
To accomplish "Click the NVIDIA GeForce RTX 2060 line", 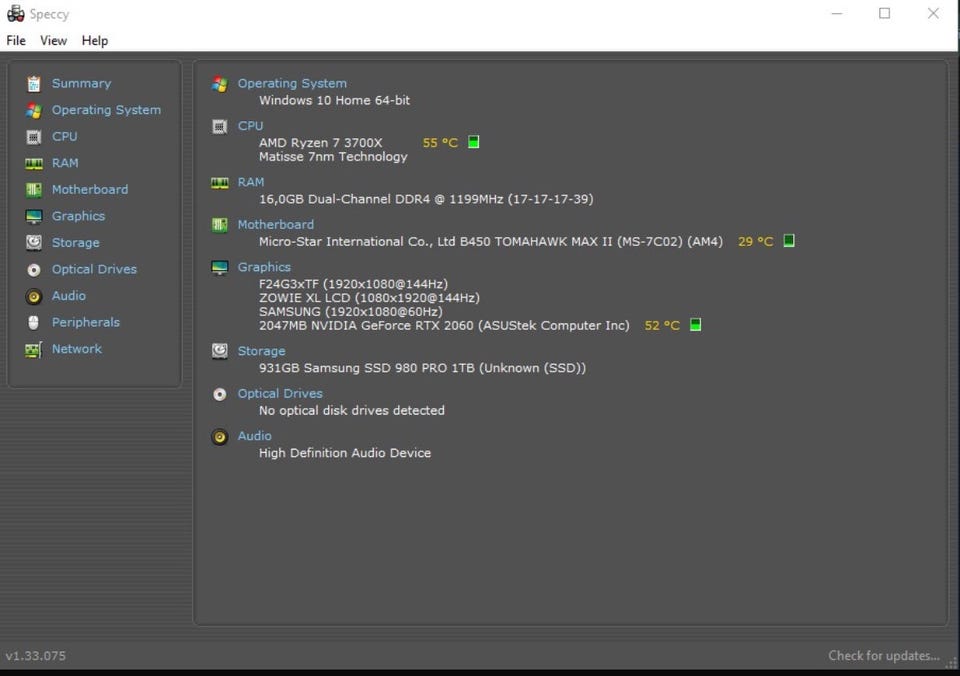I will 444,325.
